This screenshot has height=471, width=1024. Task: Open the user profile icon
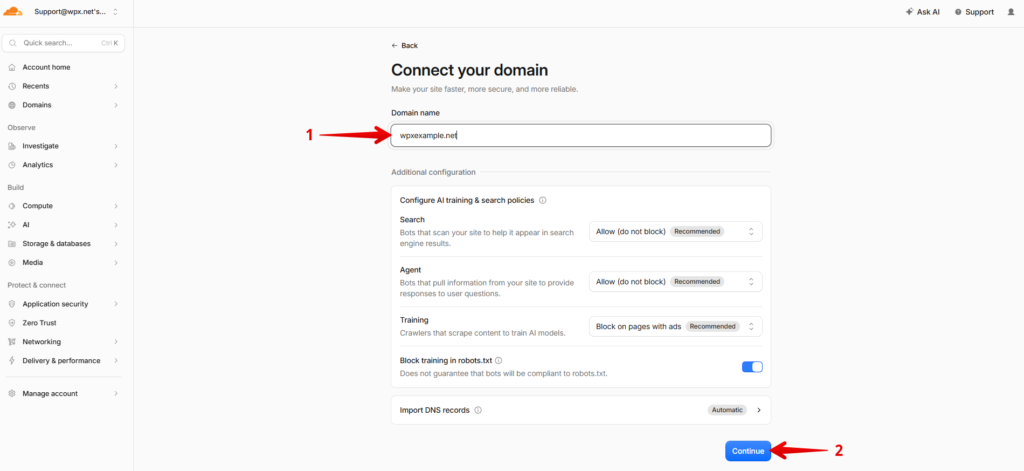click(x=1010, y=12)
